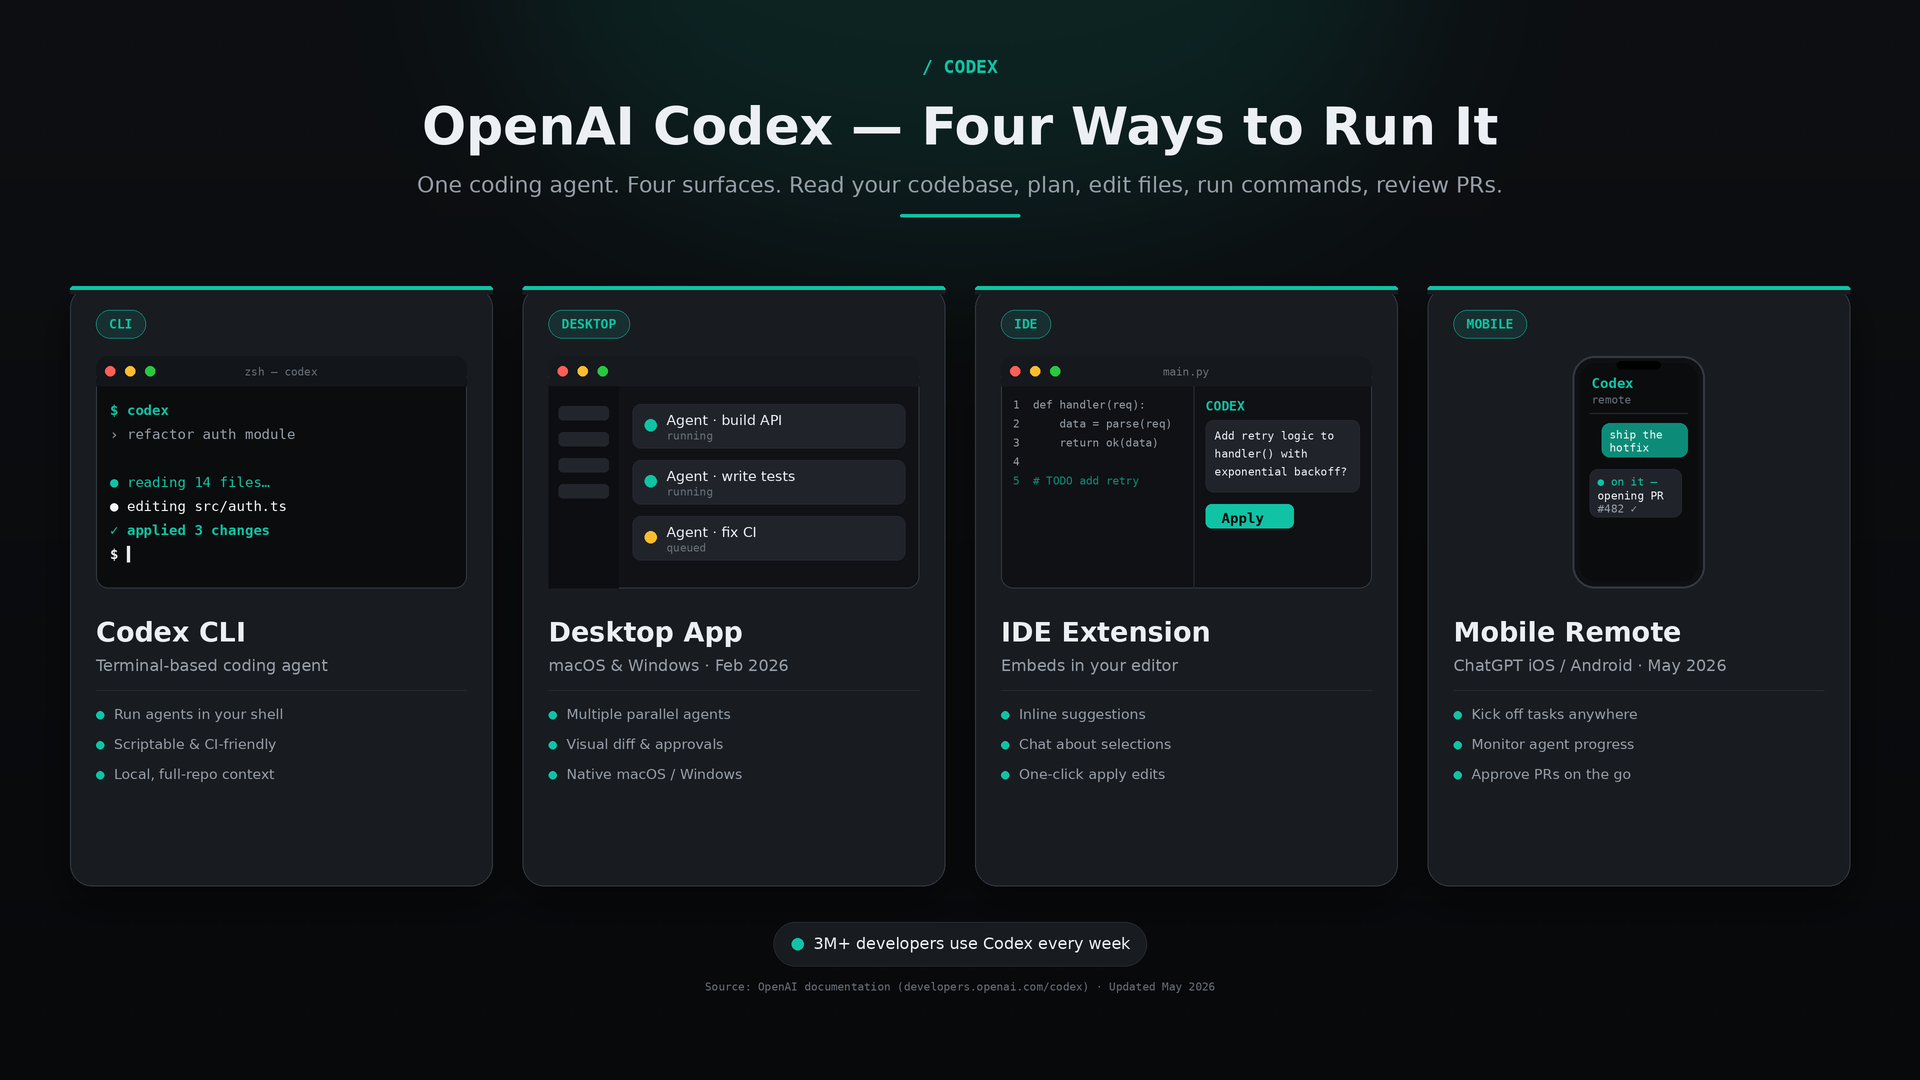The image size is (1920, 1080).
Task: Click the first sidebar placeholder in desktop mockup
Action: click(x=584, y=413)
